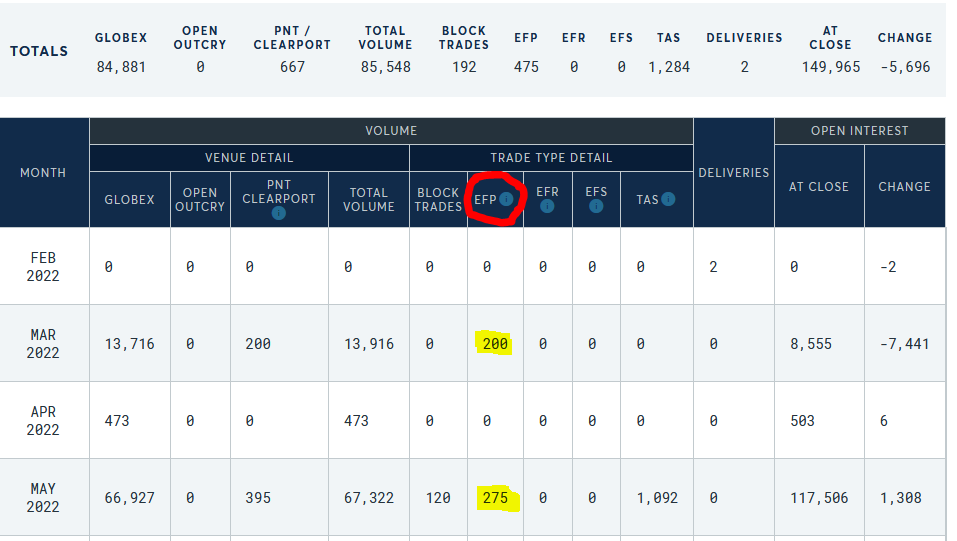This screenshot has height=541, width=957.
Task: Select the 13,916 total volume for MAR 2022
Action: point(369,344)
